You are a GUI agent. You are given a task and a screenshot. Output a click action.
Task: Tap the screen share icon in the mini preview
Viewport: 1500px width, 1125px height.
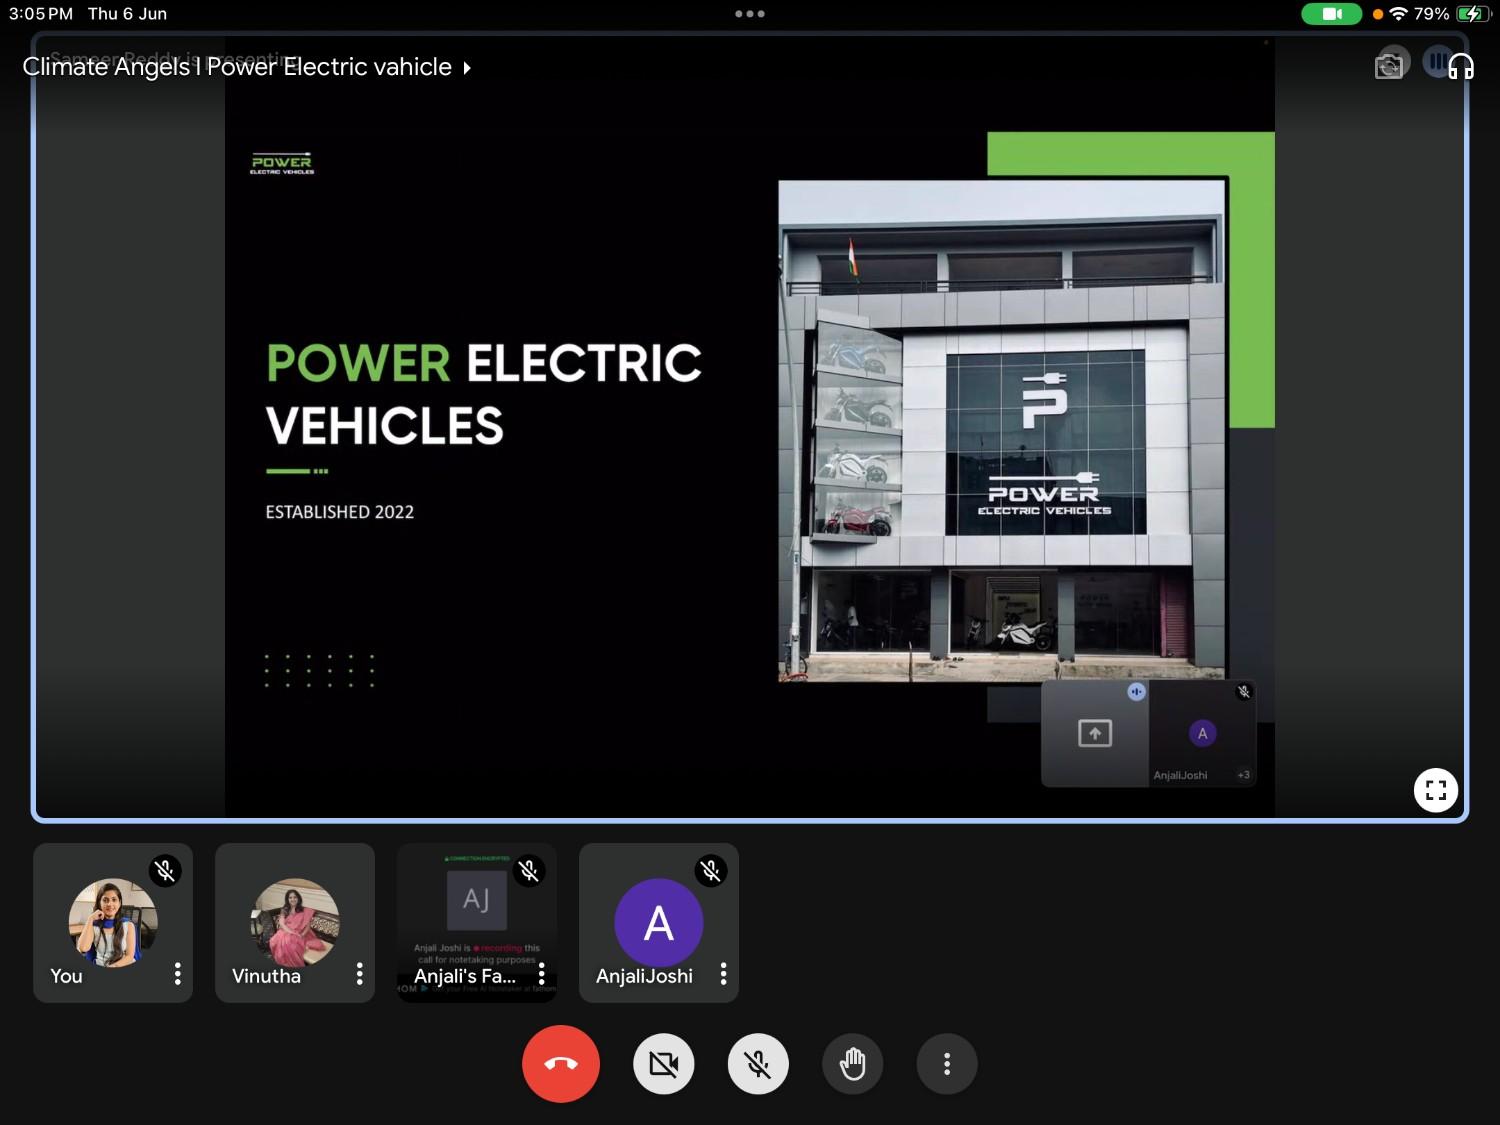(1095, 734)
